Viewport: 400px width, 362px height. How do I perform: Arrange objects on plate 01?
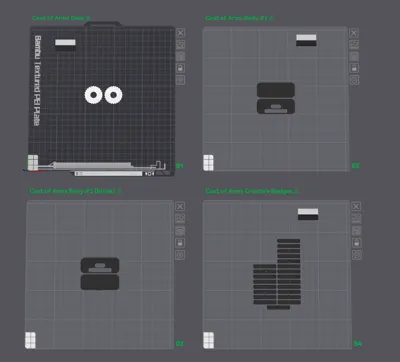click(180, 56)
